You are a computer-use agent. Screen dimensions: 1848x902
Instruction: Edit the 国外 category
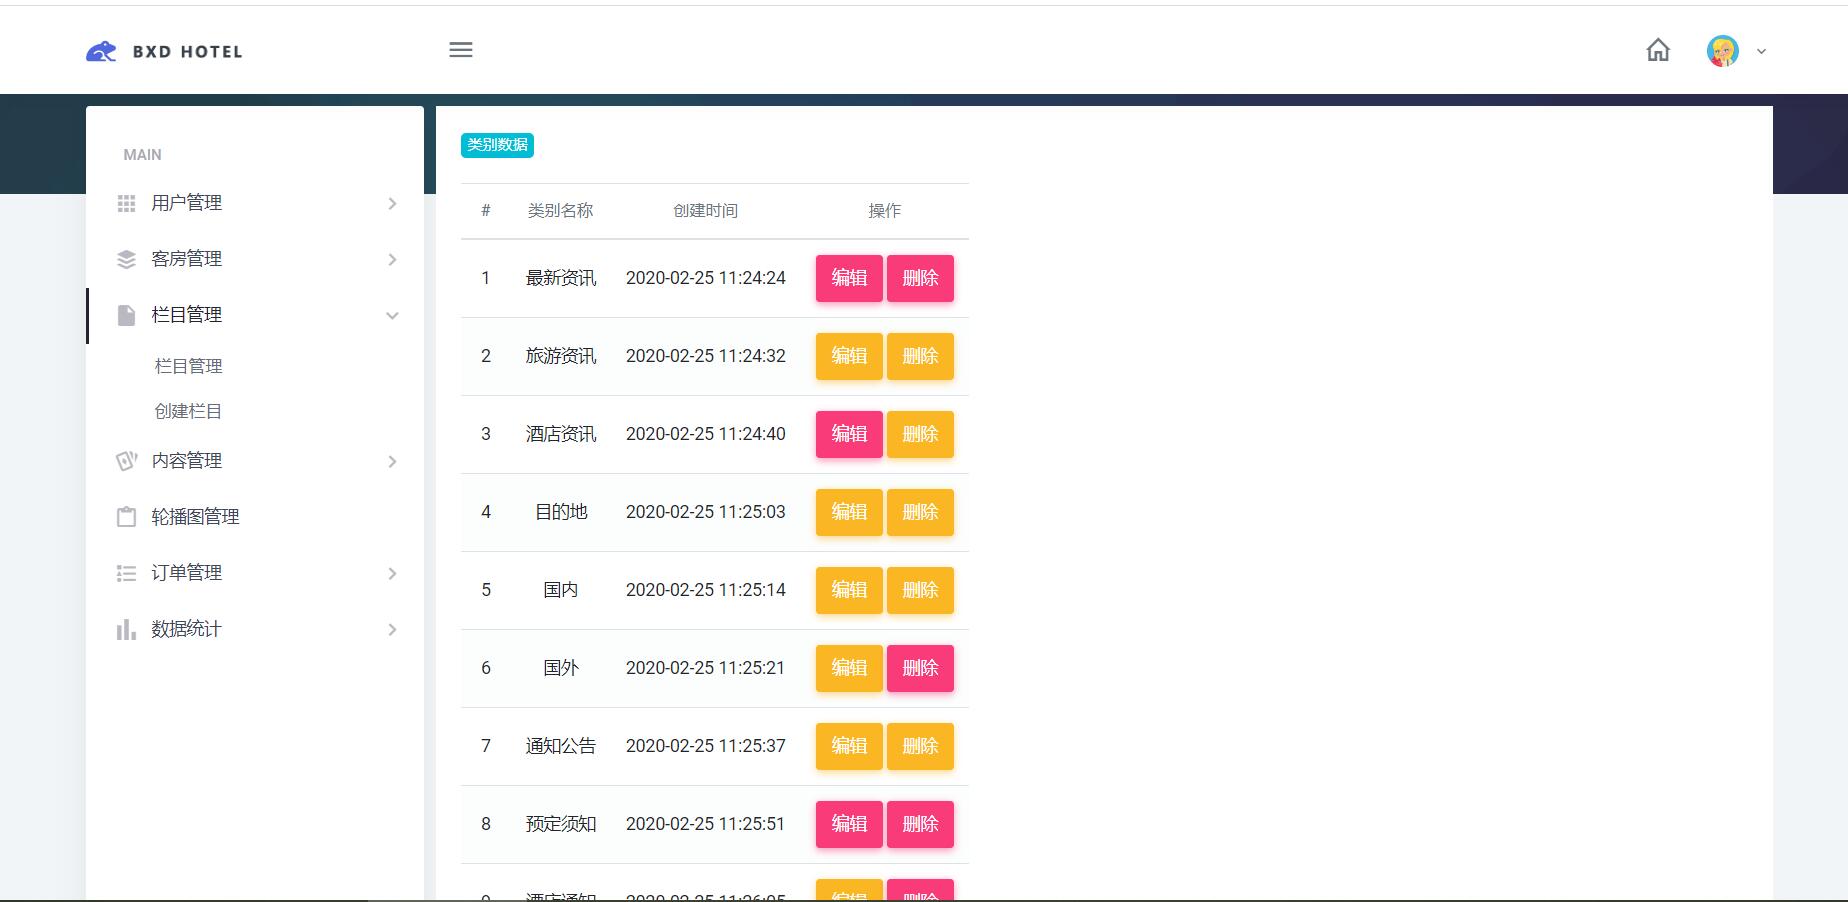(x=849, y=668)
